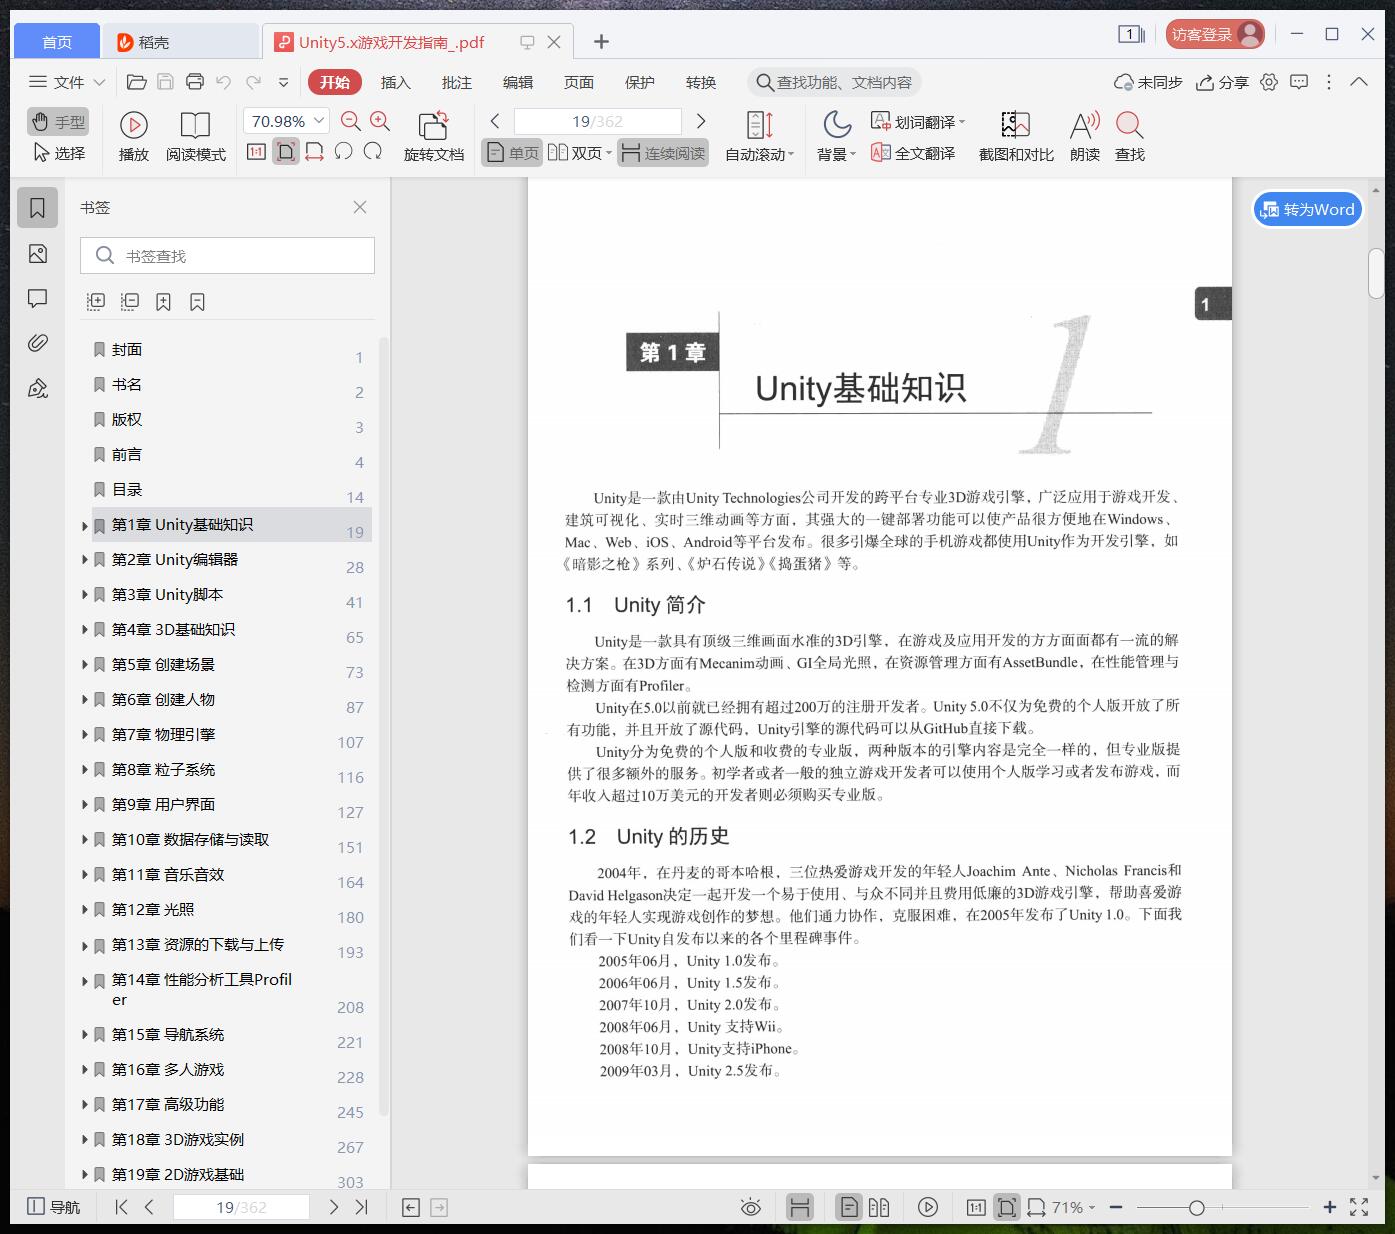This screenshot has height=1234, width=1395.
Task: Set actual size 1:1 in the toolbar
Action: (x=256, y=152)
